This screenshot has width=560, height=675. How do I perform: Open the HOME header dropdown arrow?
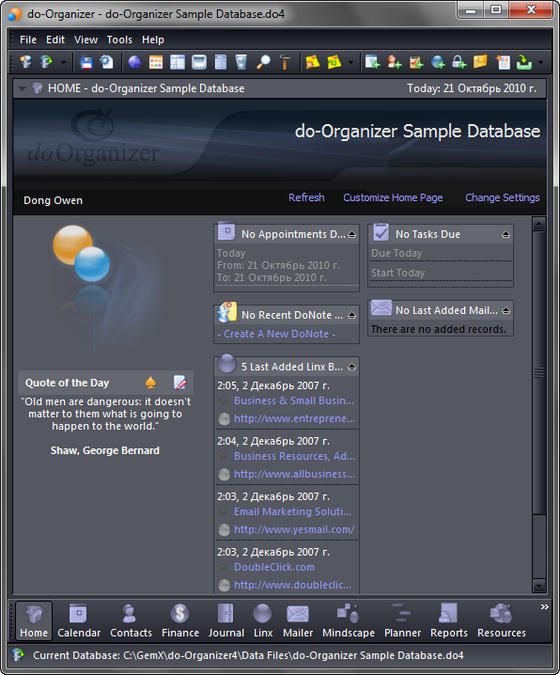(22, 89)
